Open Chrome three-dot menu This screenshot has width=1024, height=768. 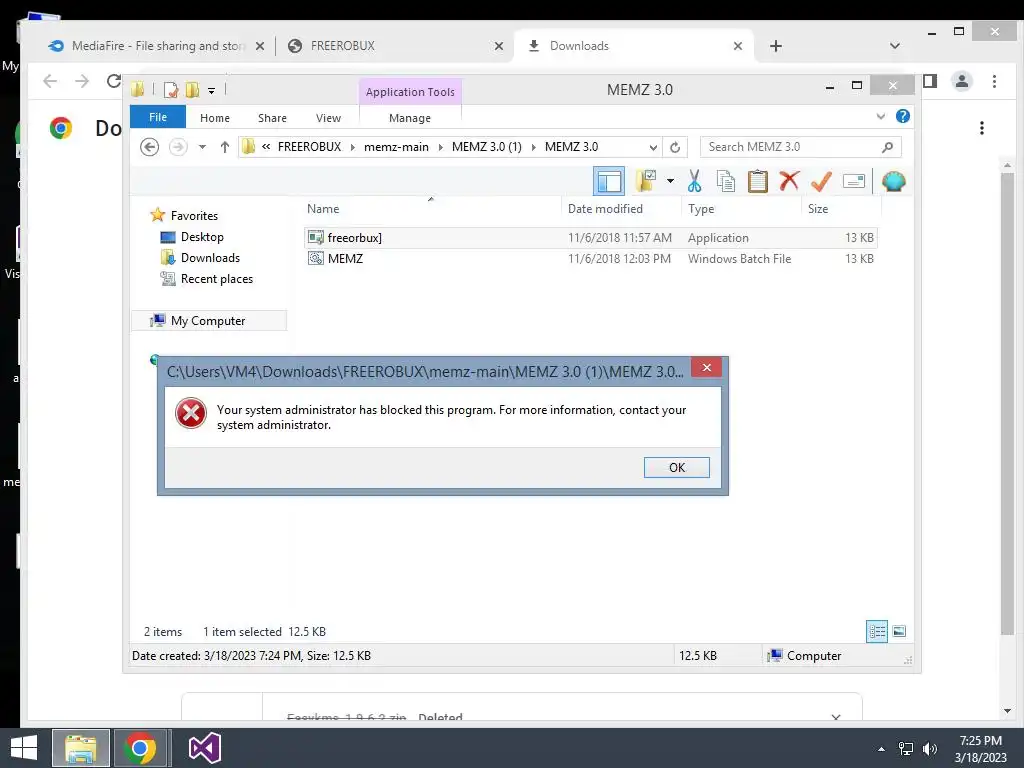pos(994,81)
